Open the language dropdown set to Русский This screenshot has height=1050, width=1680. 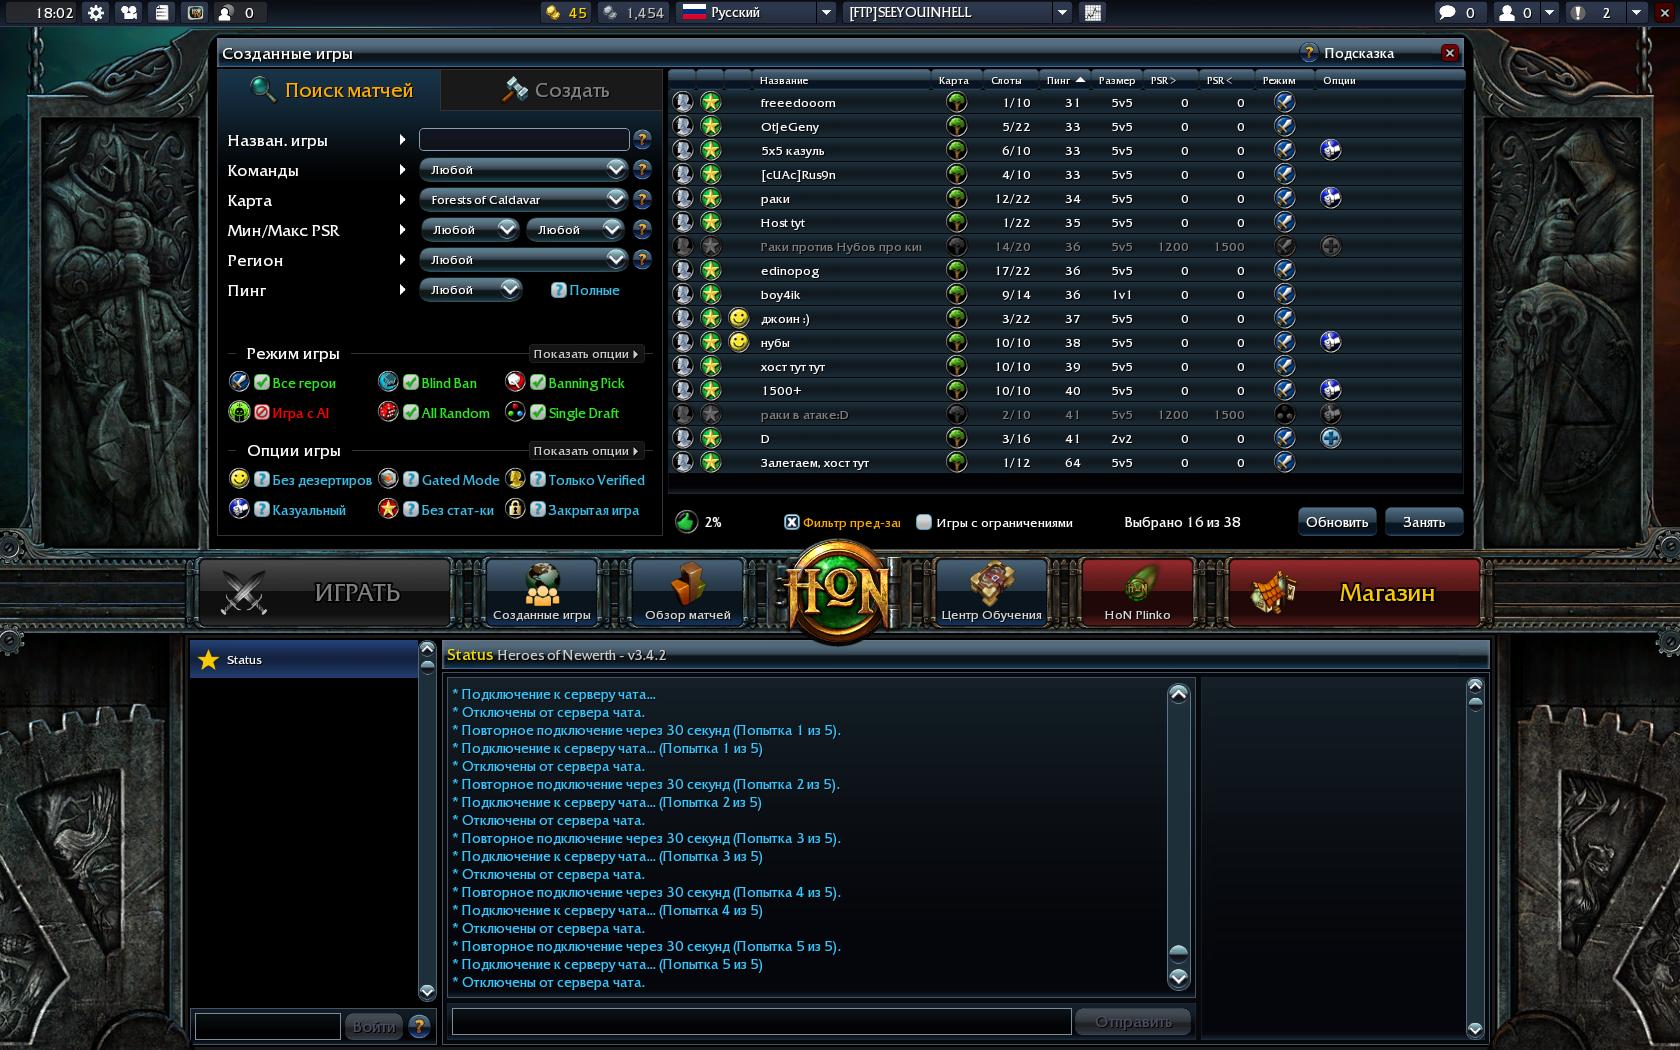[x=757, y=13]
